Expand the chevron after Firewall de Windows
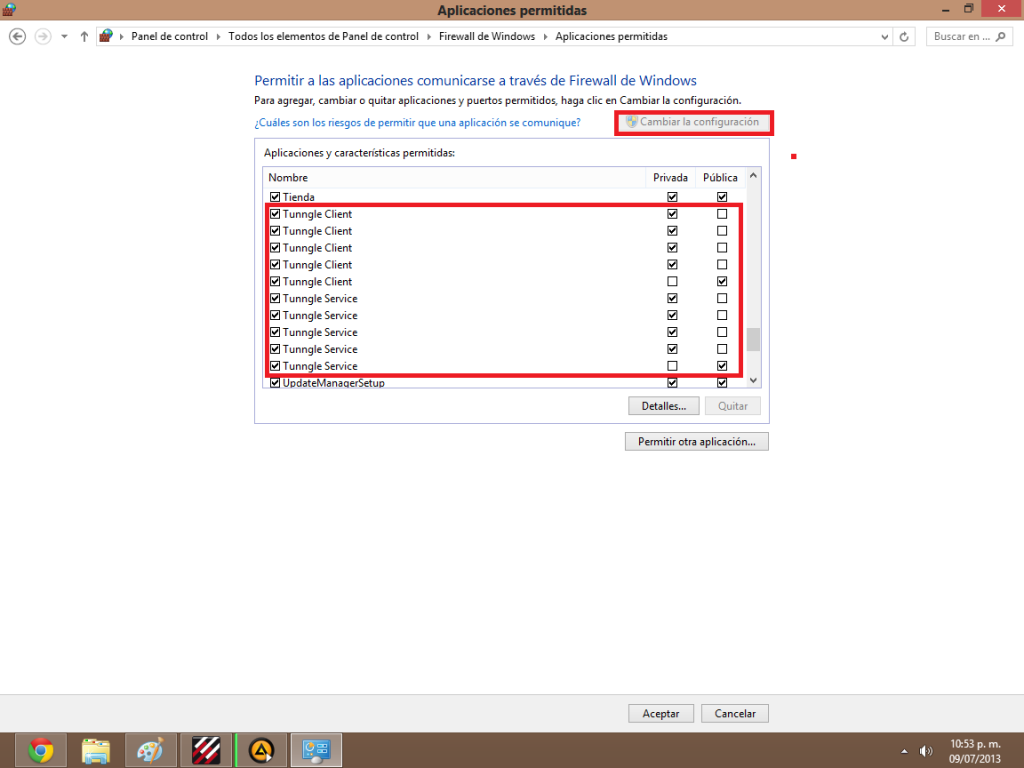Viewport: 1024px width, 768px height. click(x=545, y=37)
